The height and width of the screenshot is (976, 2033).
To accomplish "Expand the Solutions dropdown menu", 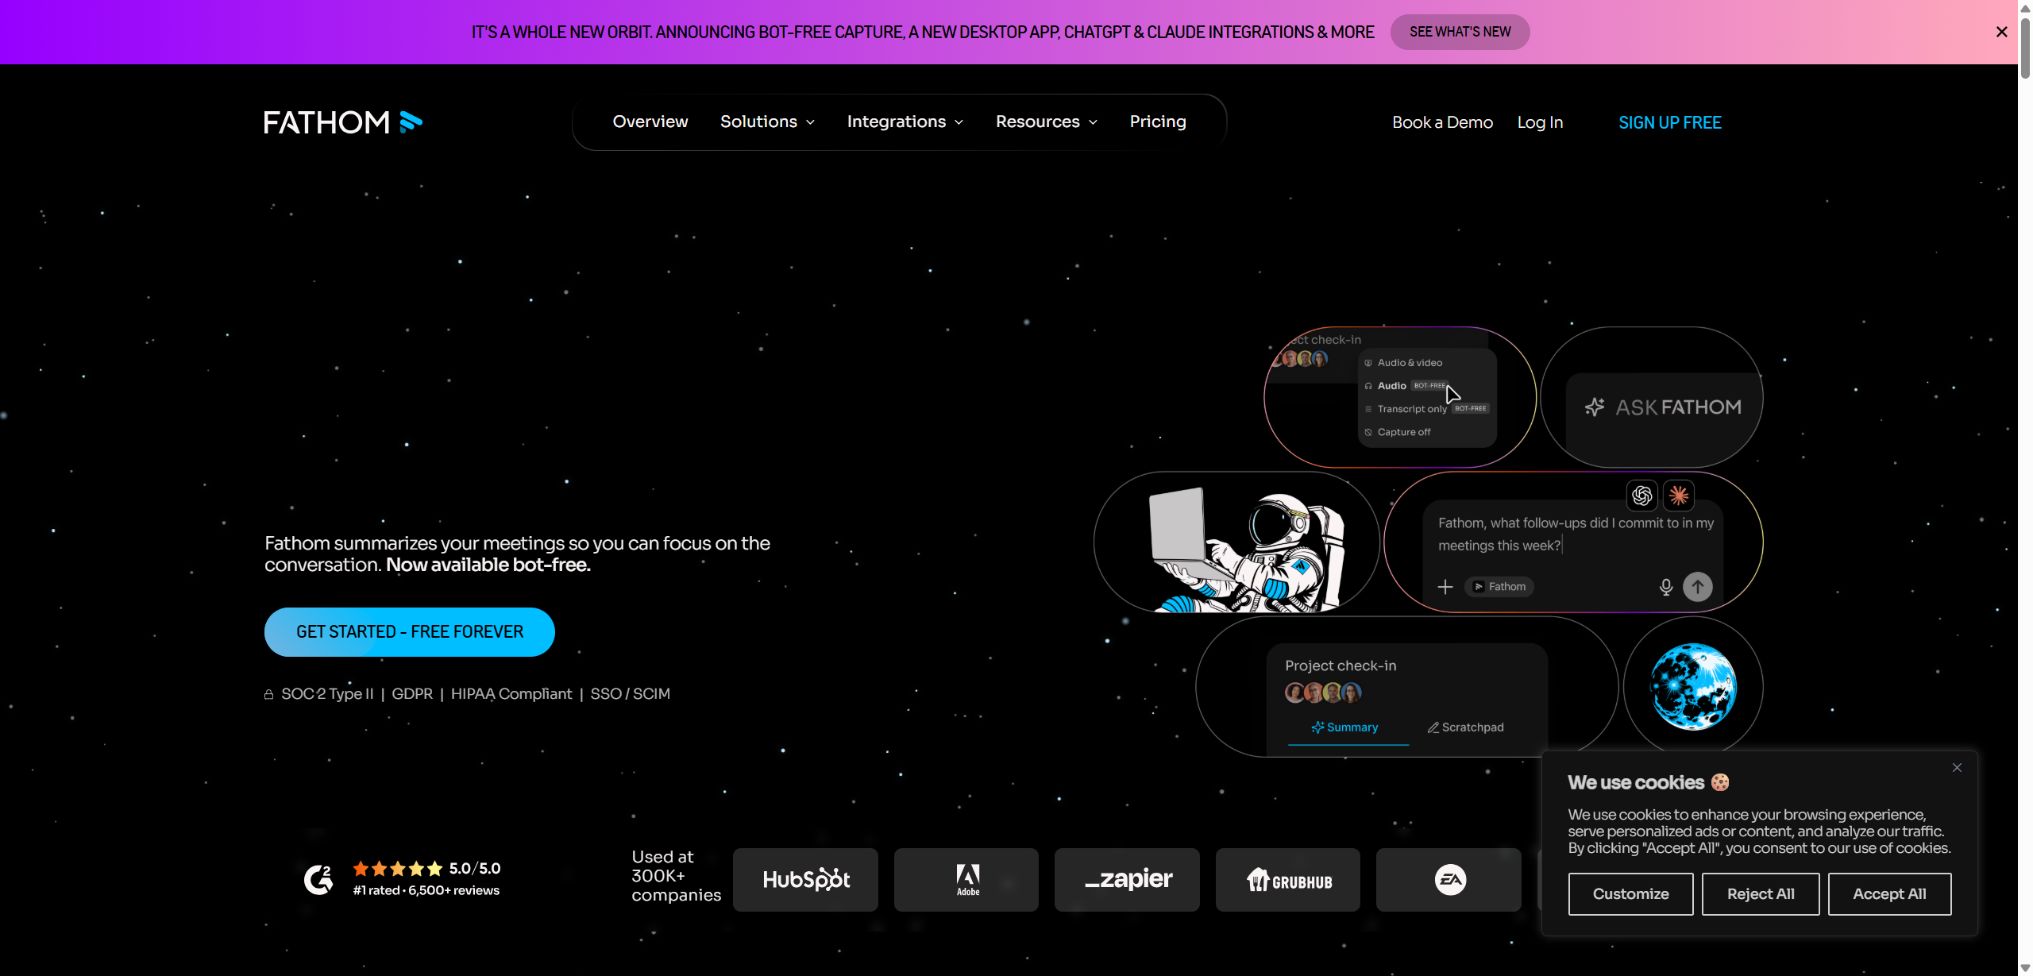I will 768,122.
